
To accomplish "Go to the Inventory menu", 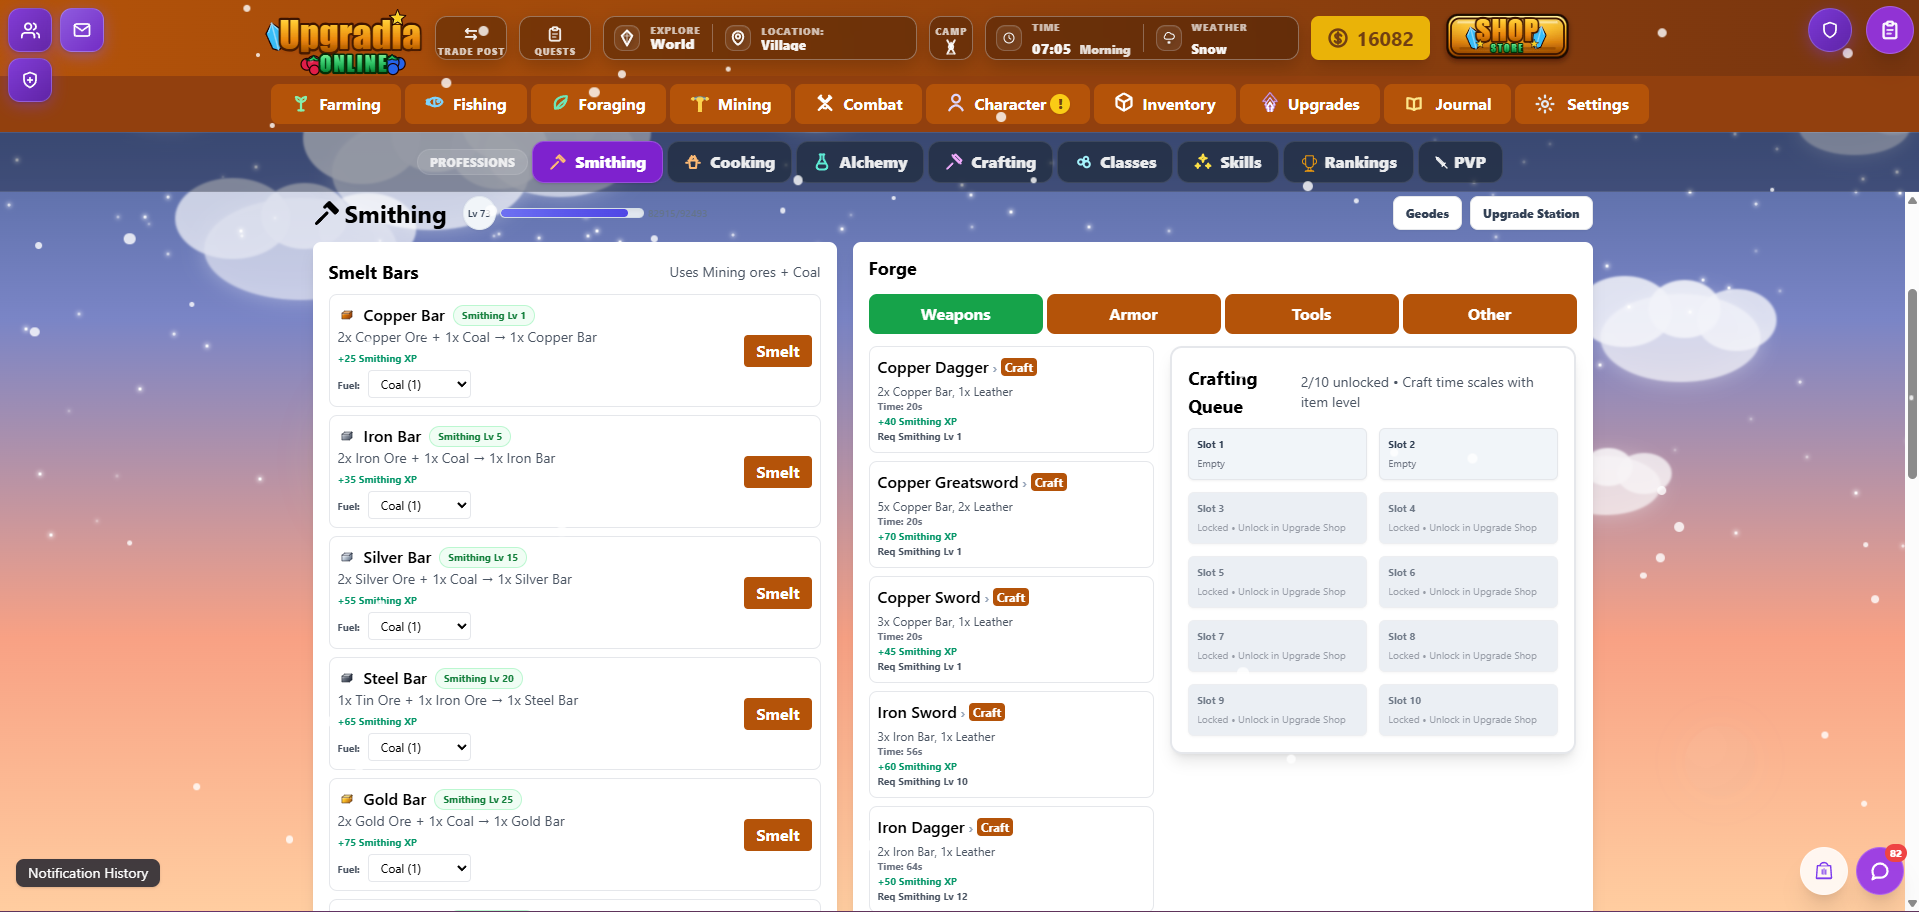I will pos(1165,104).
